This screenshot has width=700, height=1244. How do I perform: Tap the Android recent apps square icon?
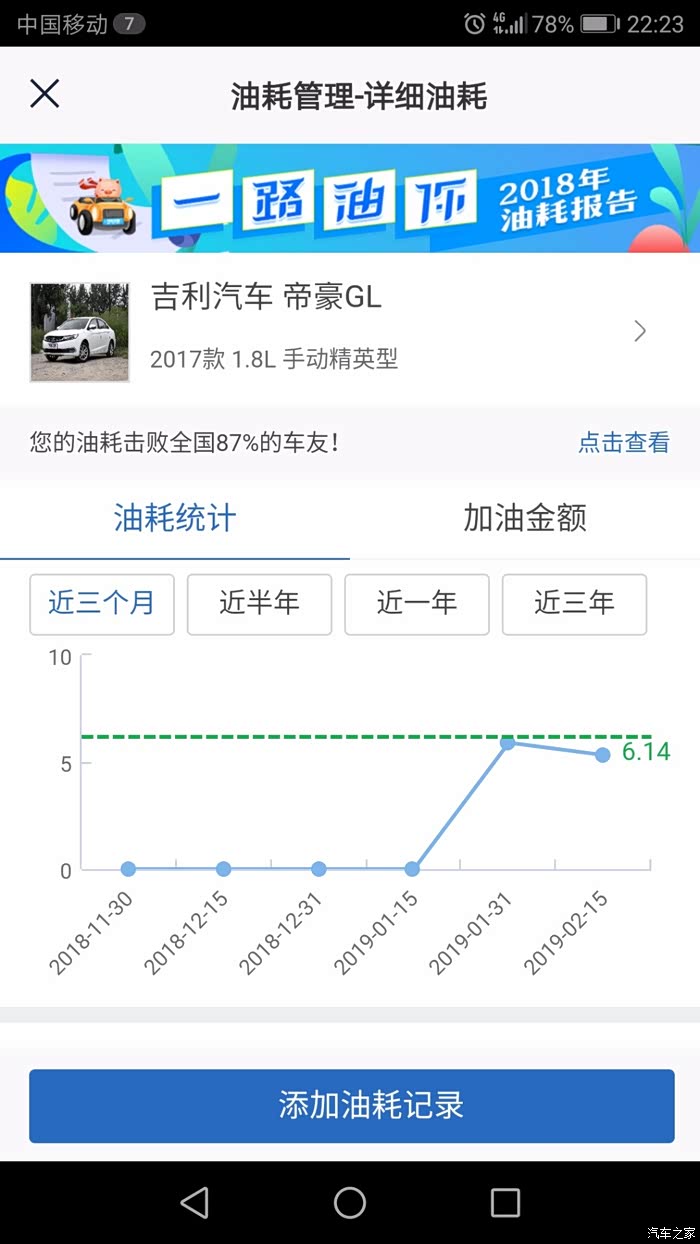(505, 1202)
